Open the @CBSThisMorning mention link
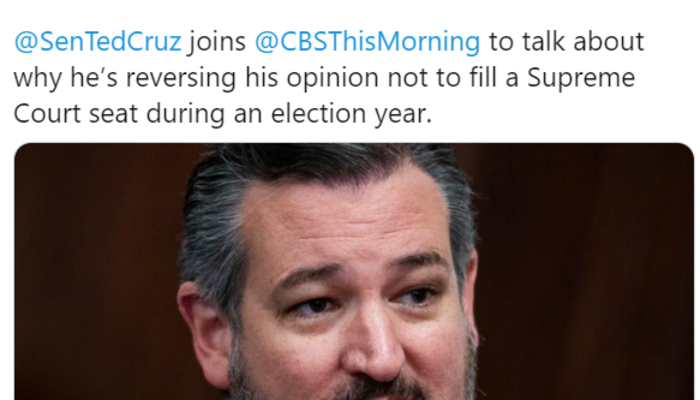 (x=367, y=43)
